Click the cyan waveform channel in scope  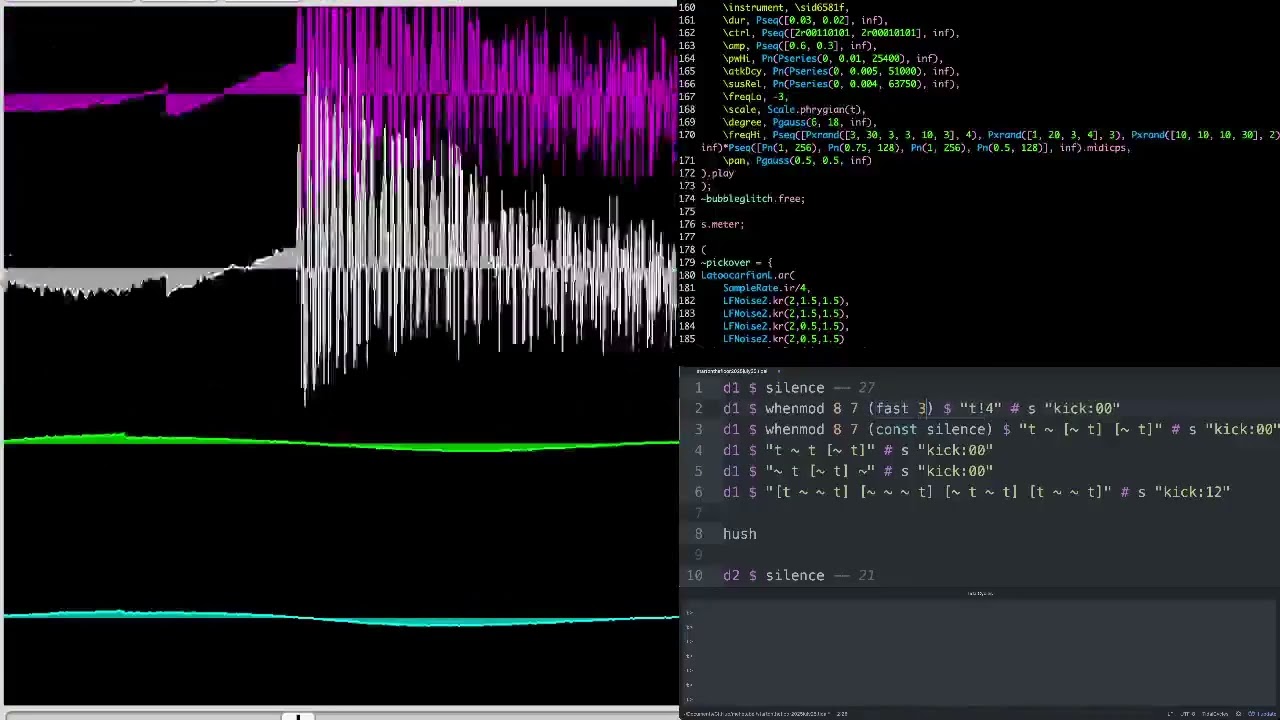(x=340, y=616)
